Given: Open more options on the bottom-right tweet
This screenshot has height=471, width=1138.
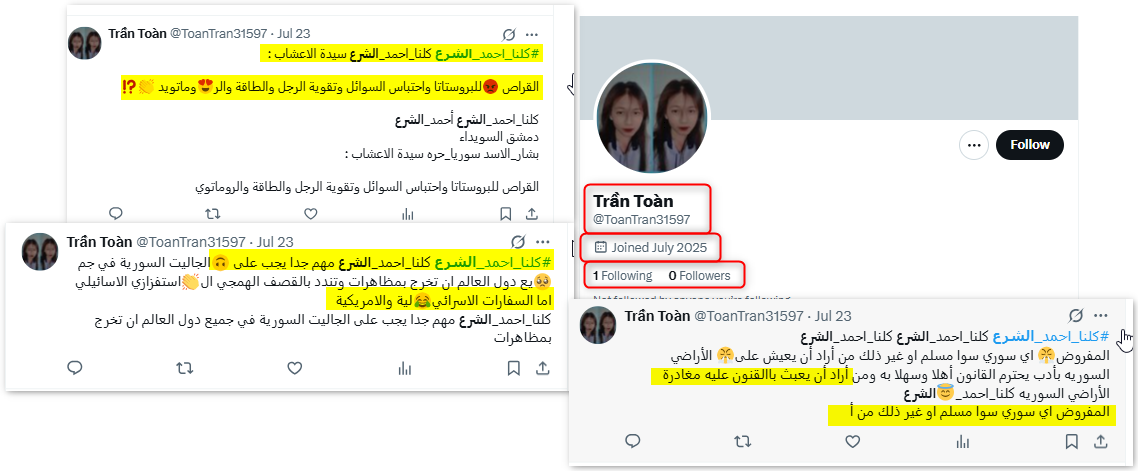Looking at the screenshot, I should click(x=1101, y=316).
